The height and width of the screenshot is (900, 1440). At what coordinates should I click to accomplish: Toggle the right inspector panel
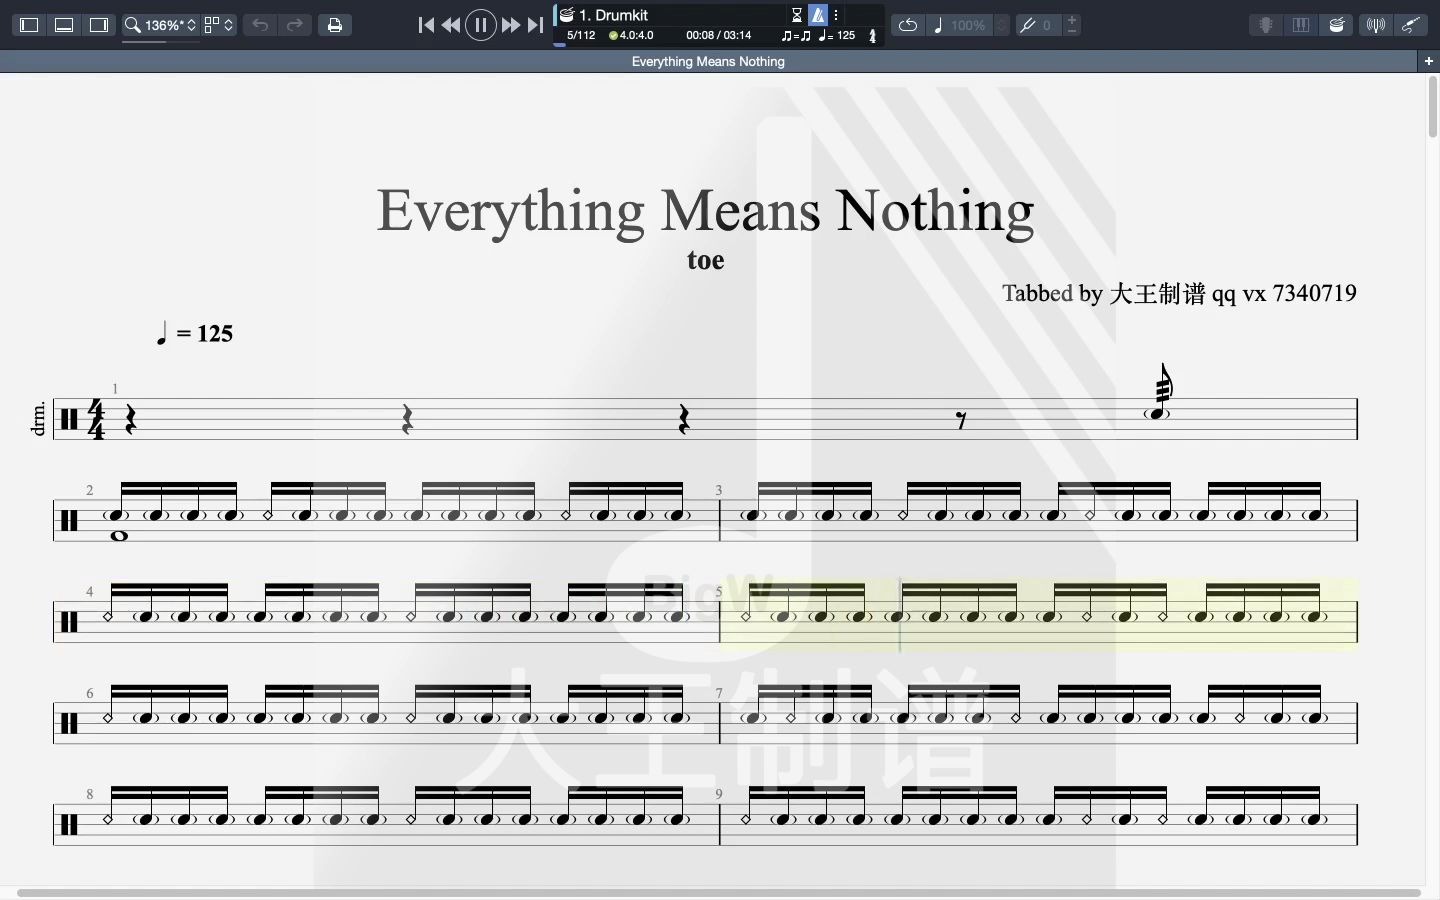click(99, 25)
